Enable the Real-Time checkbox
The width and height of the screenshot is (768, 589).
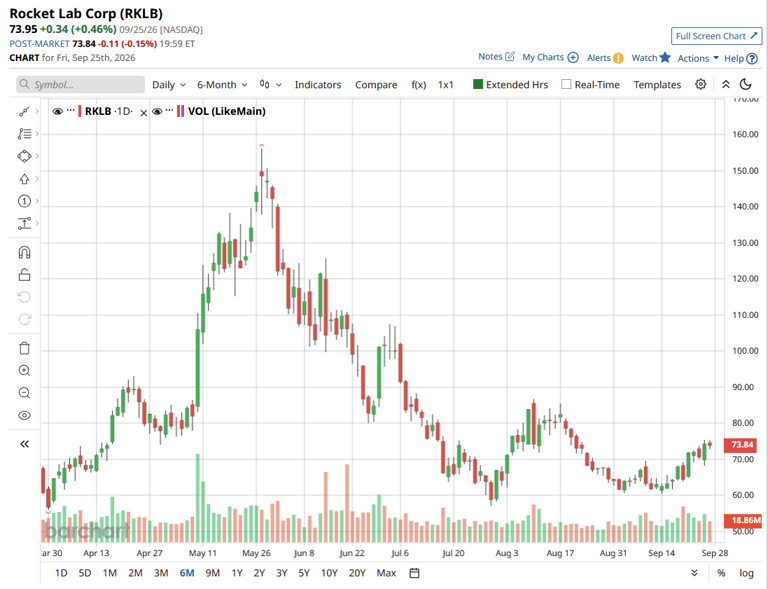pyautogui.click(x=566, y=84)
